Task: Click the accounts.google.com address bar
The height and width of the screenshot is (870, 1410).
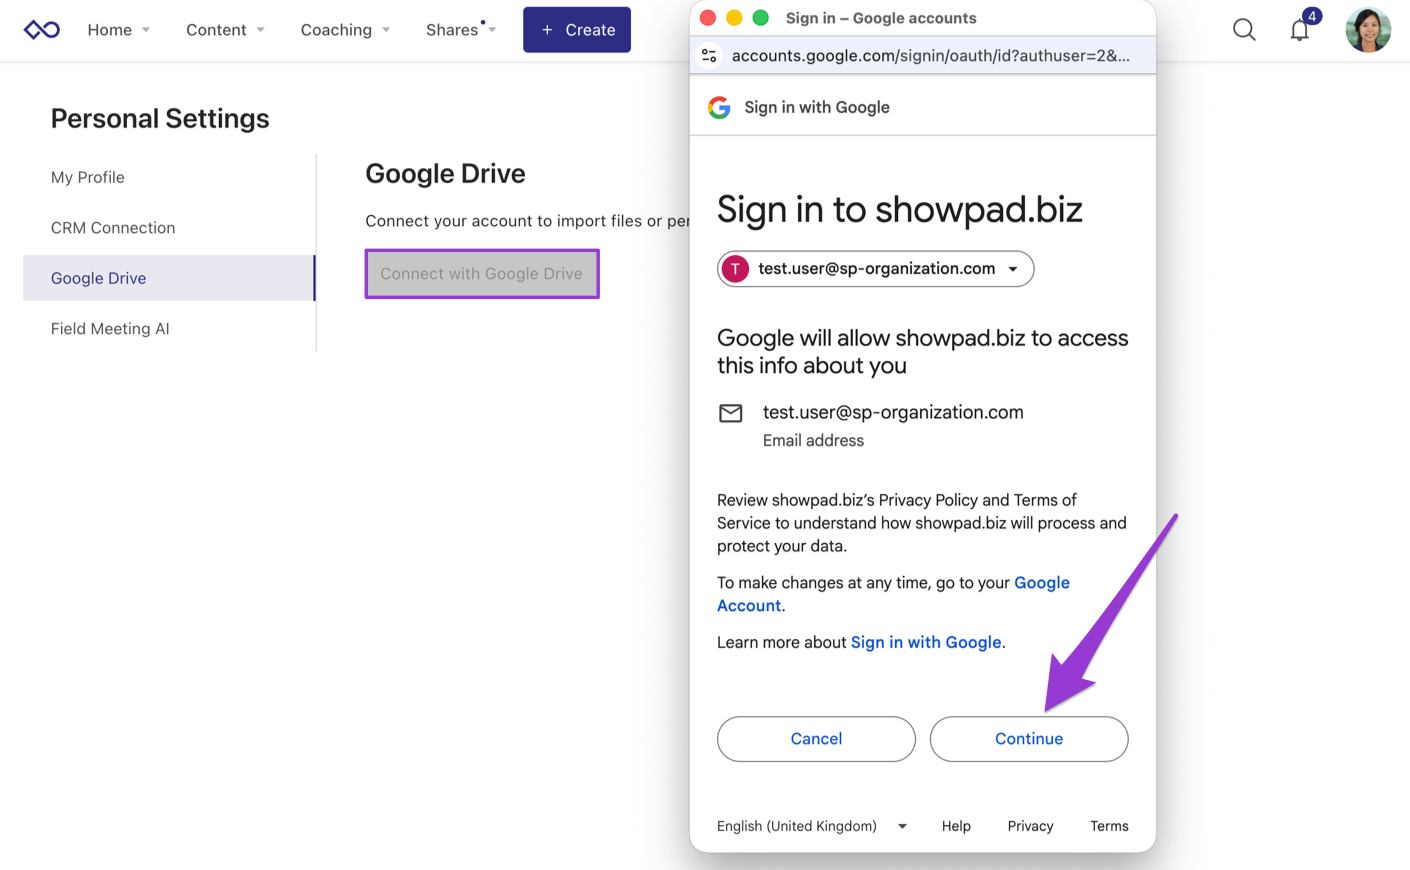Action: coord(931,56)
